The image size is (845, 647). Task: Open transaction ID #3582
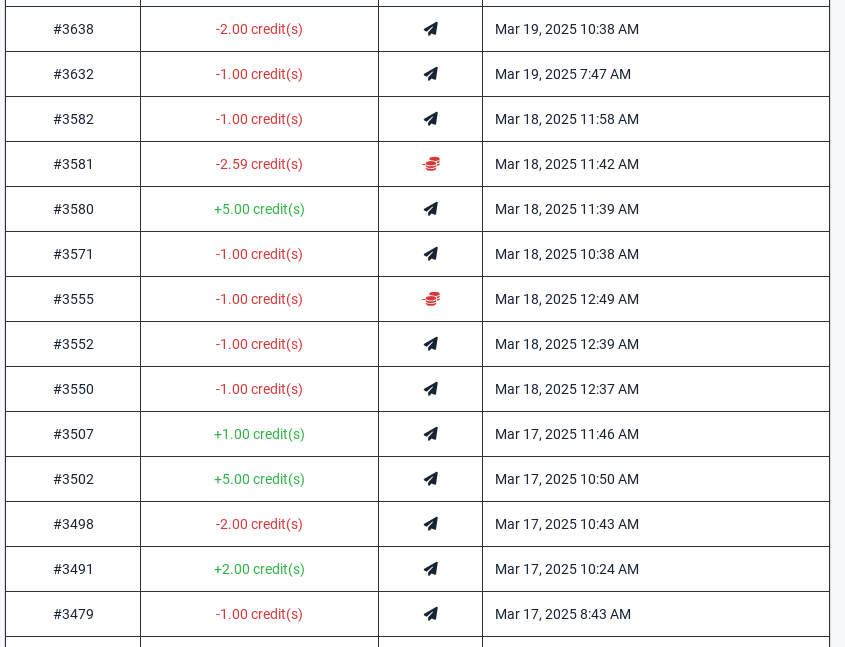[x=73, y=119]
